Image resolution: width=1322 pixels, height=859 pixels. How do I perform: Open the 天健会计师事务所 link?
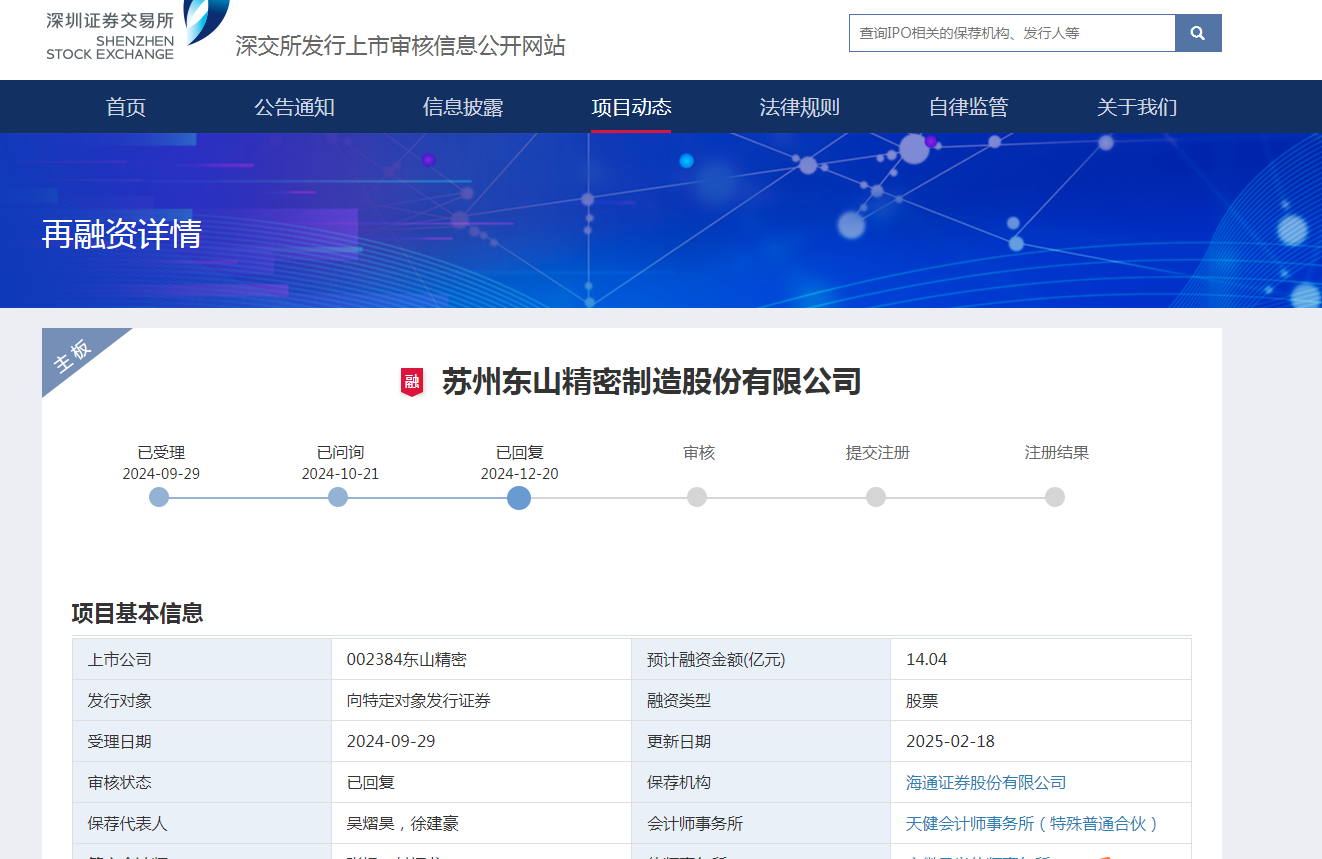1033,824
